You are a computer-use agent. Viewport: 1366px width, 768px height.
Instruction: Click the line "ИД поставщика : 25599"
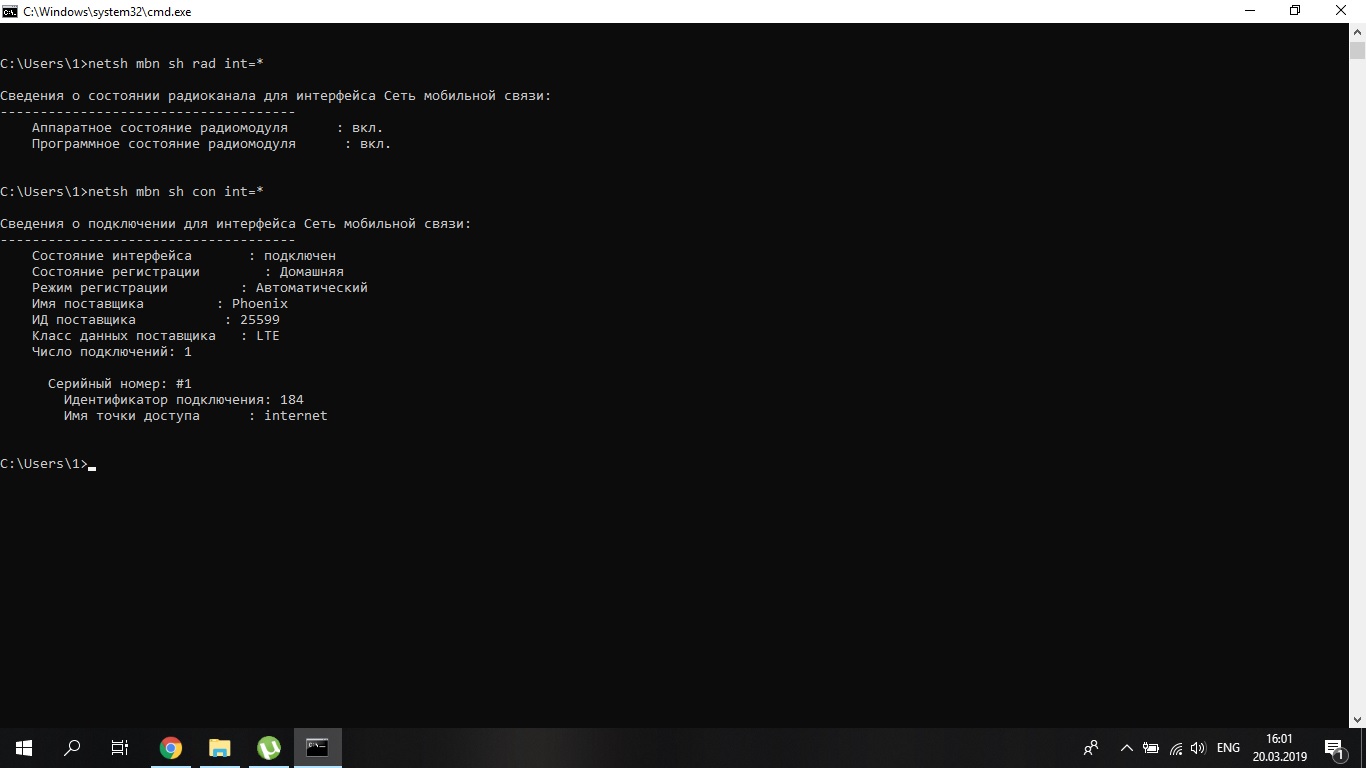(156, 320)
